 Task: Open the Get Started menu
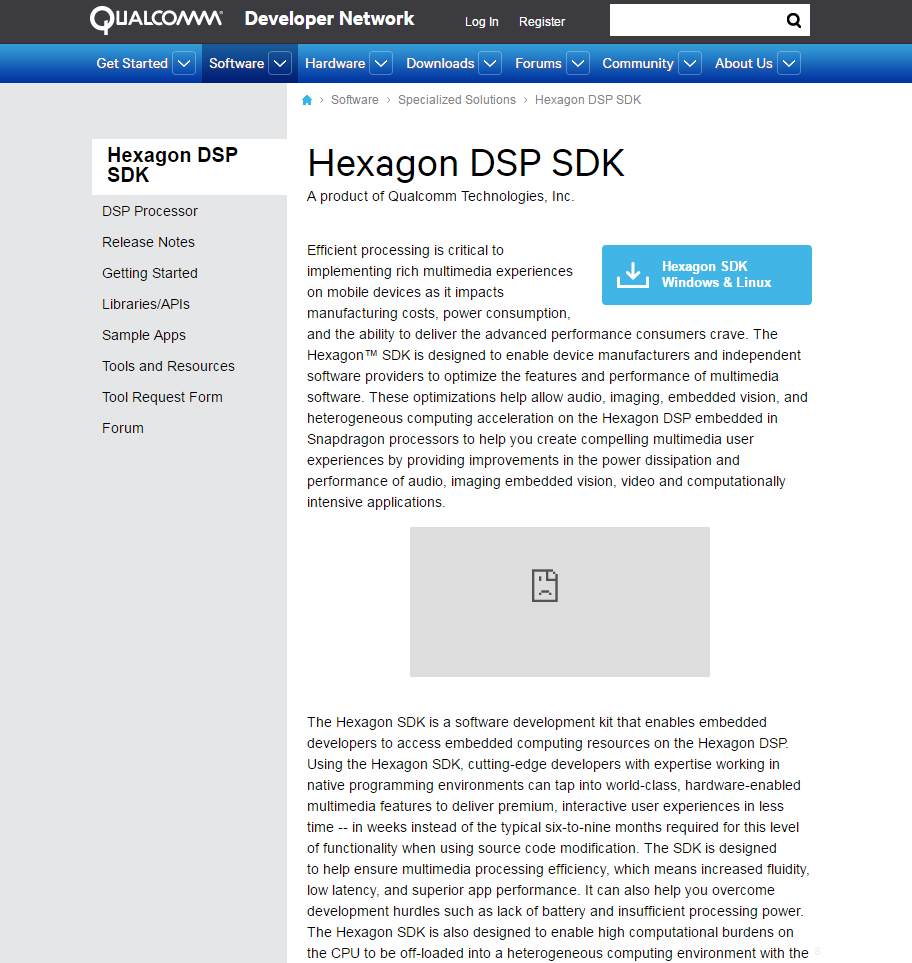pos(131,62)
